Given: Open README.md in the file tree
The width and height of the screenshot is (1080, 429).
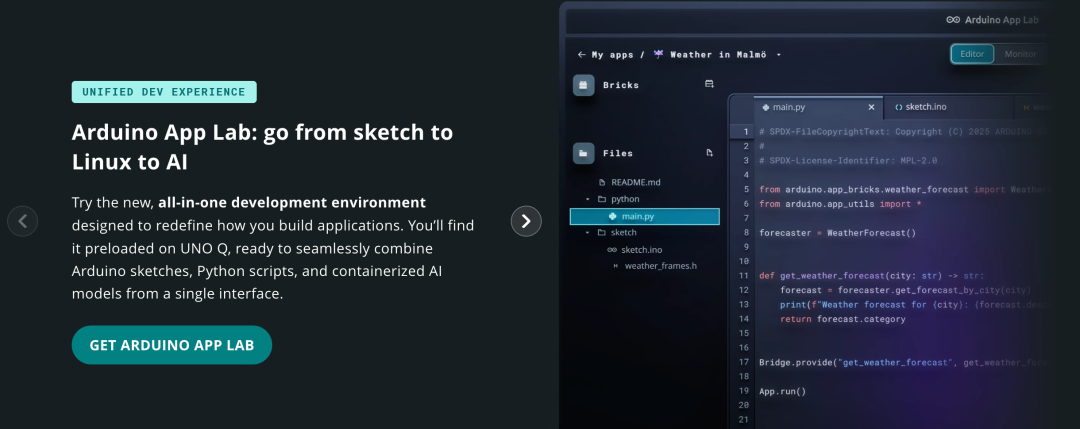Looking at the screenshot, I should pos(636,182).
